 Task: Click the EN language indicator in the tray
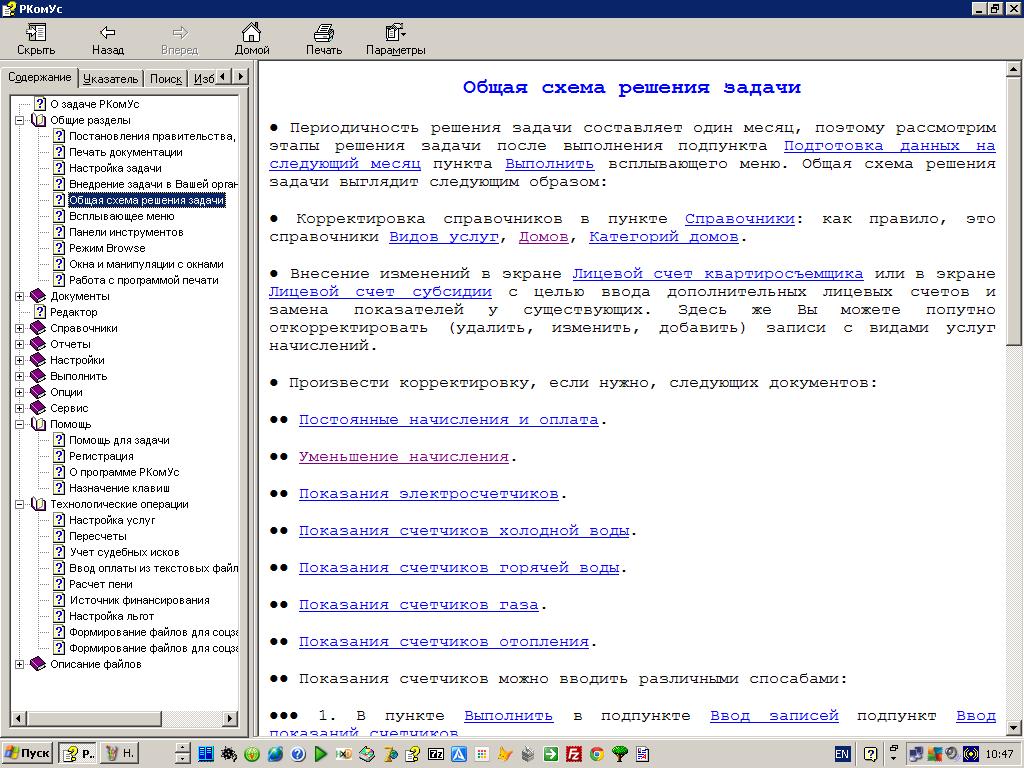pos(842,754)
